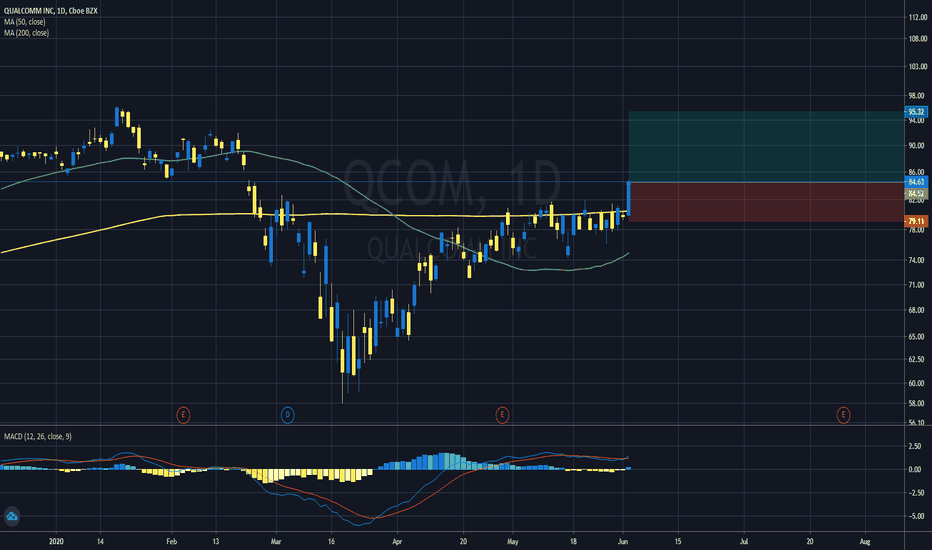Image resolution: width=932 pixels, height=550 pixels.
Task: Open the earnings marker below early February
Action: tap(183, 414)
